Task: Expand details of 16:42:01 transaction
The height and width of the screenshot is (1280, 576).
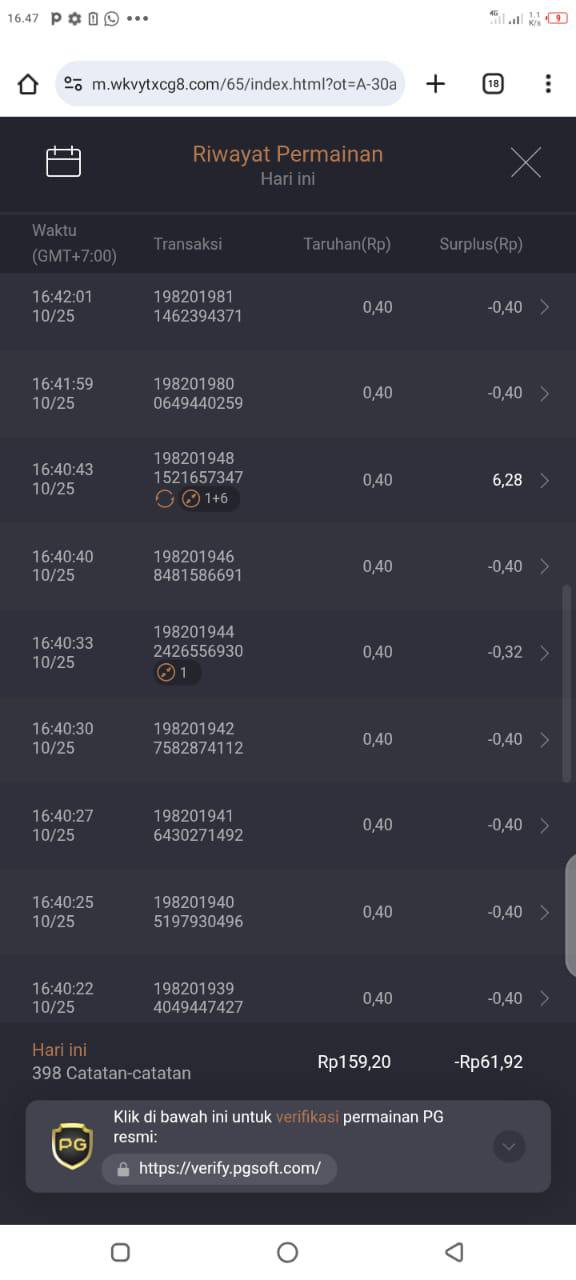Action: point(288,307)
